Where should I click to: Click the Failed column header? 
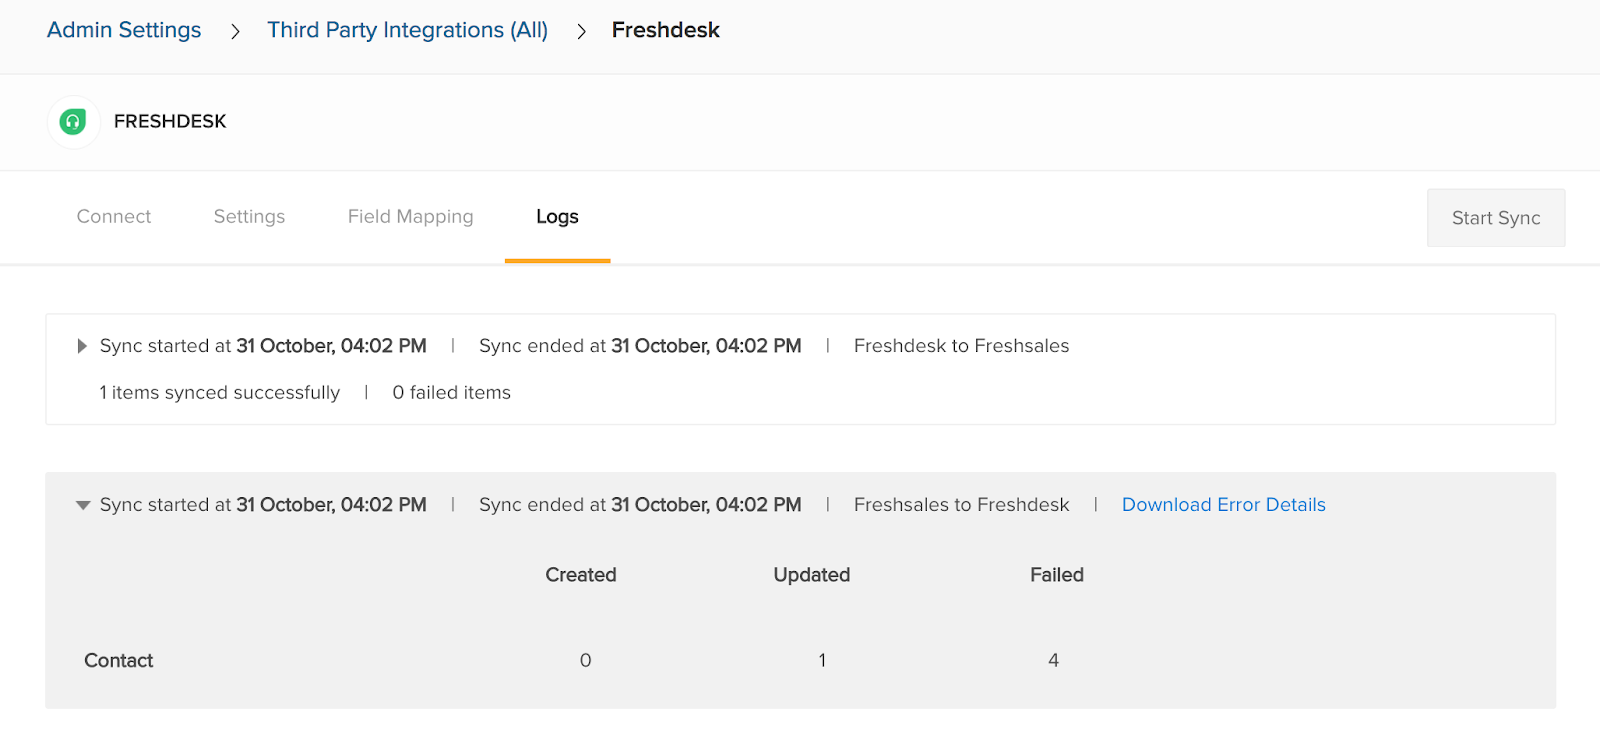pyautogui.click(x=1057, y=575)
